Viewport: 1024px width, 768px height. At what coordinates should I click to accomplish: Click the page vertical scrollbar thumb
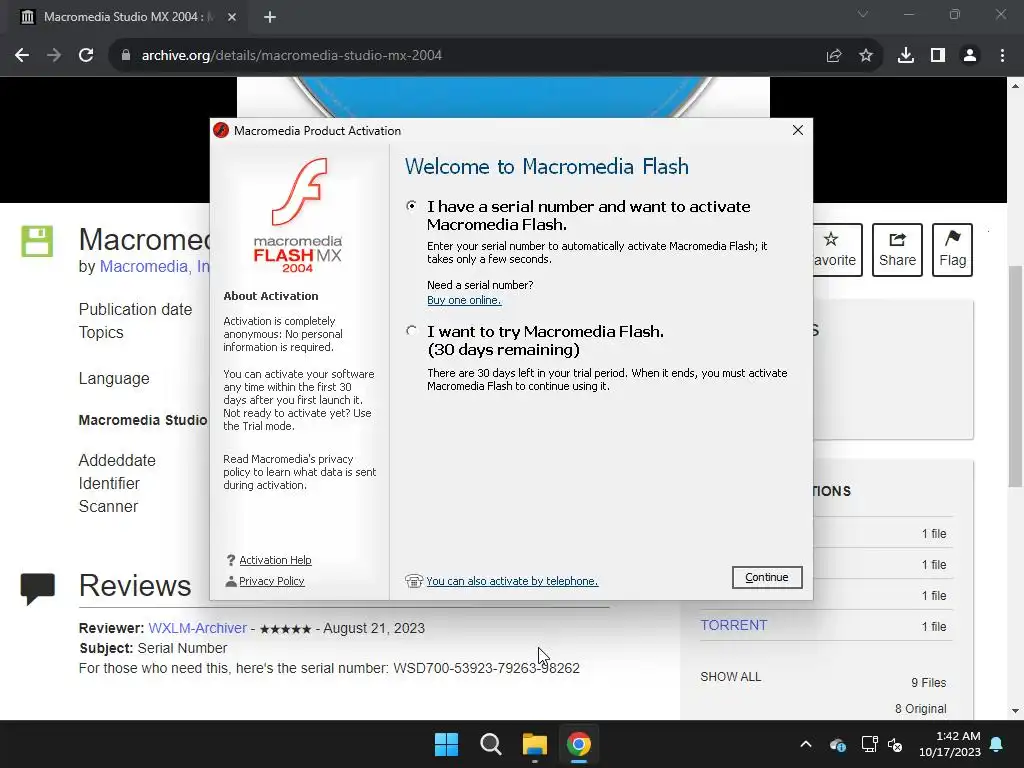point(1015,376)
